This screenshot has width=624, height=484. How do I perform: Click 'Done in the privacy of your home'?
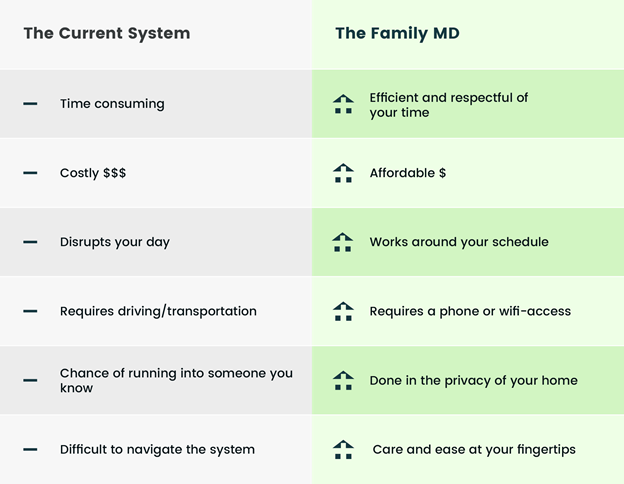tap(473, 380)
